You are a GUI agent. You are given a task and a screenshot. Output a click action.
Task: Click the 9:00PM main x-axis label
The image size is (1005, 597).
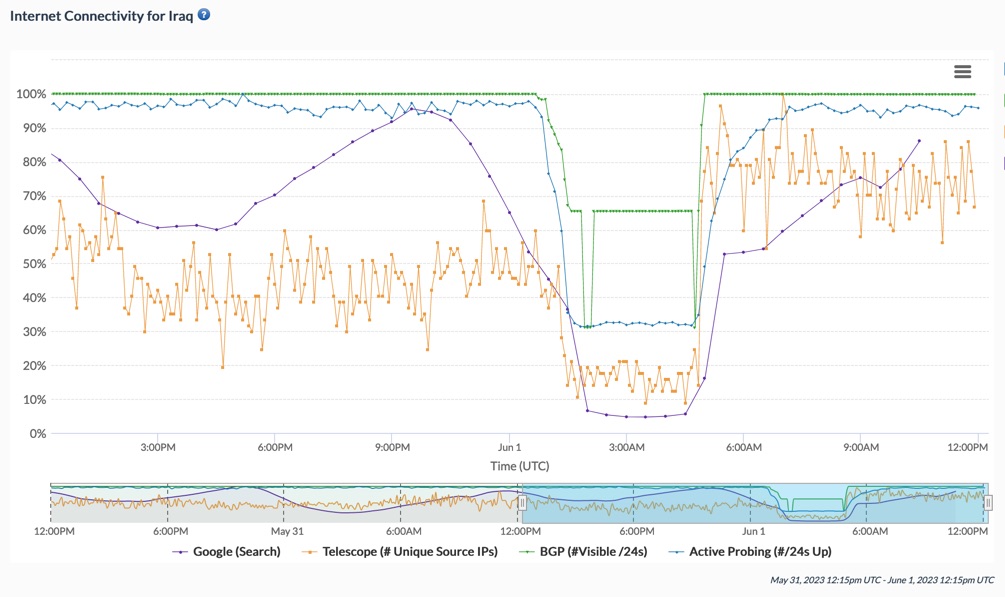click(392, 447)
